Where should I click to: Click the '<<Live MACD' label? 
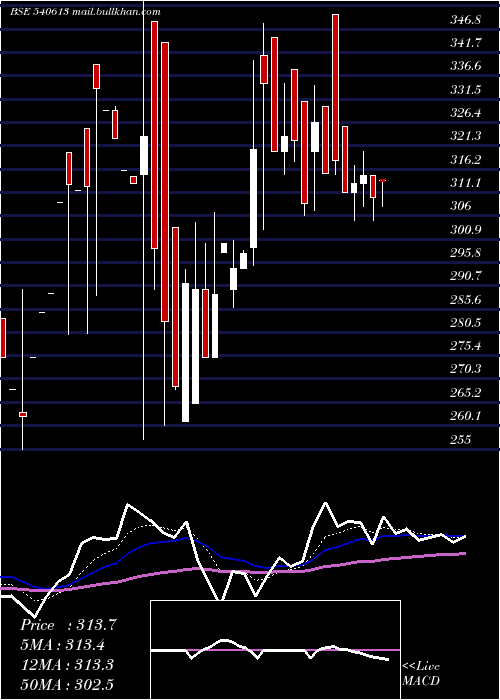(x=421, y=673)
